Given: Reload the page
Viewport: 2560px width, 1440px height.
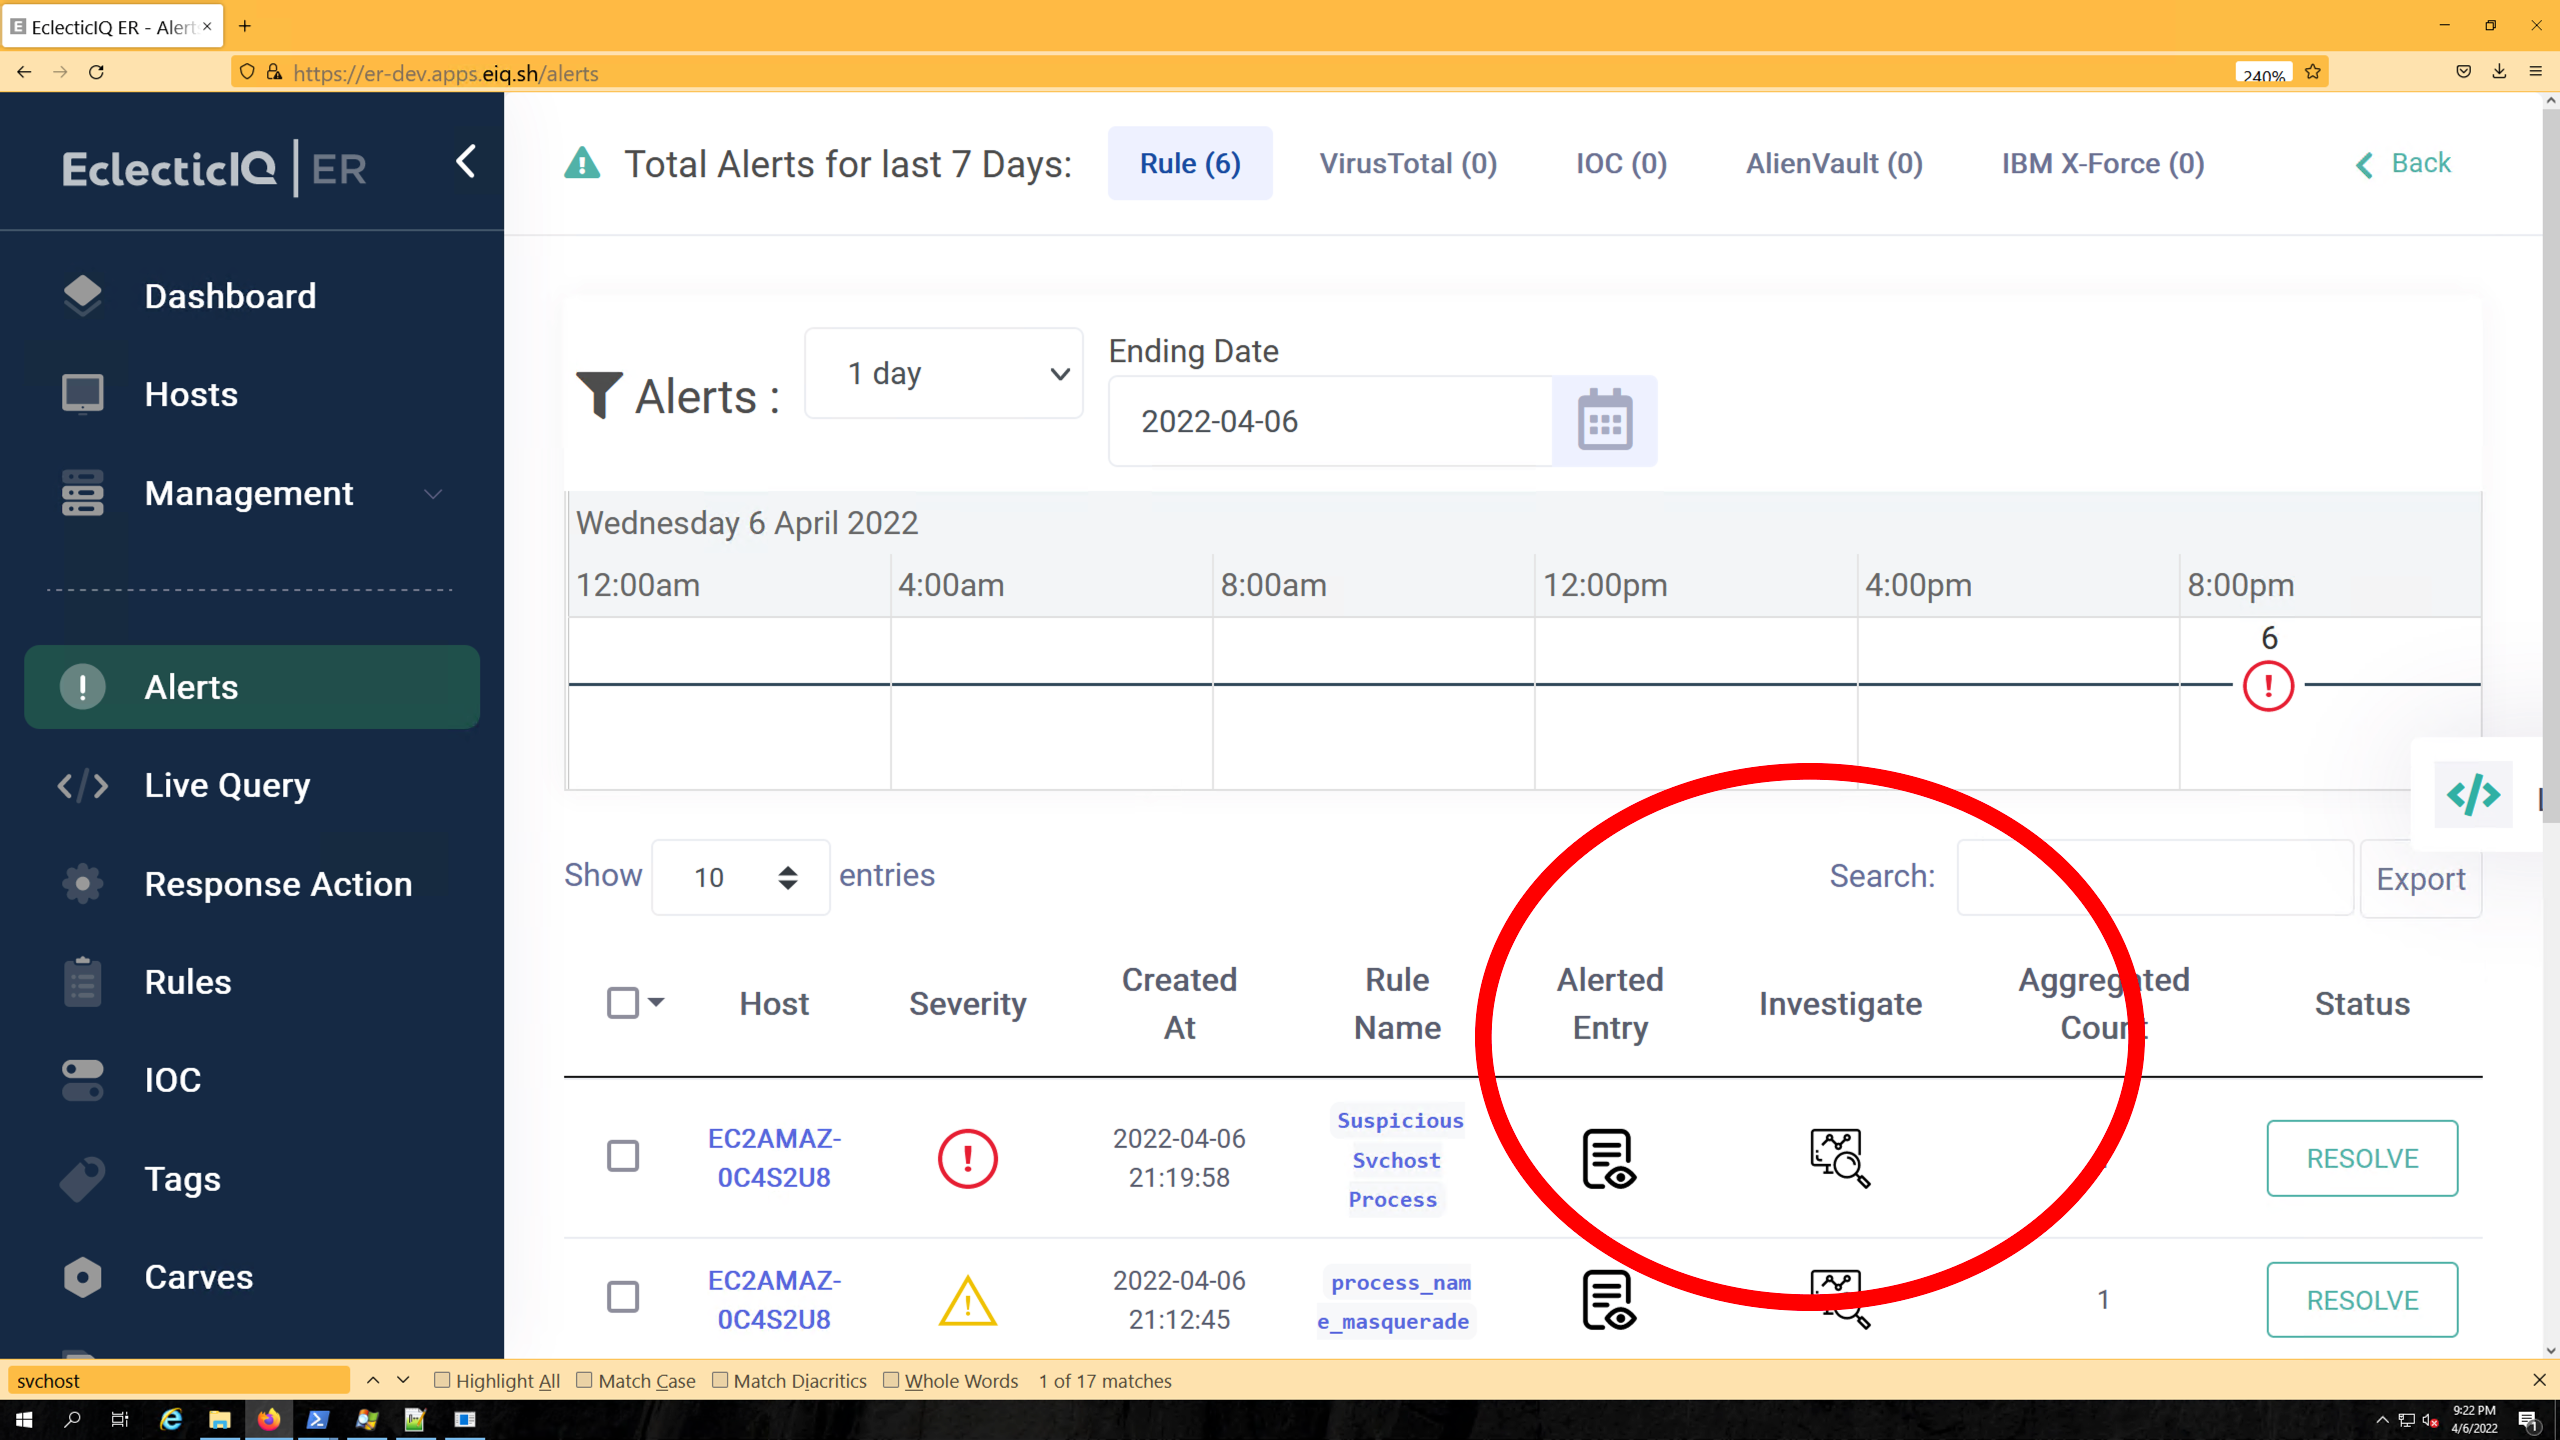Looking at the screenshot, I should pyautogui.click(x=97, y=72).
